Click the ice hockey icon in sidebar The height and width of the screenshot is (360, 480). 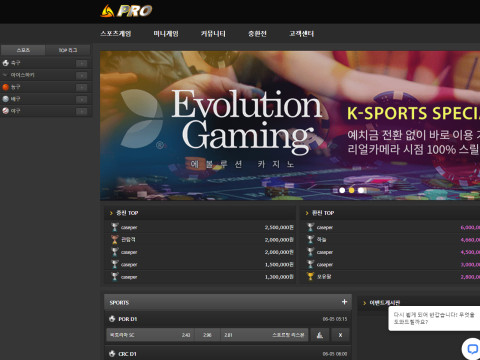click(x=5, y=75)
